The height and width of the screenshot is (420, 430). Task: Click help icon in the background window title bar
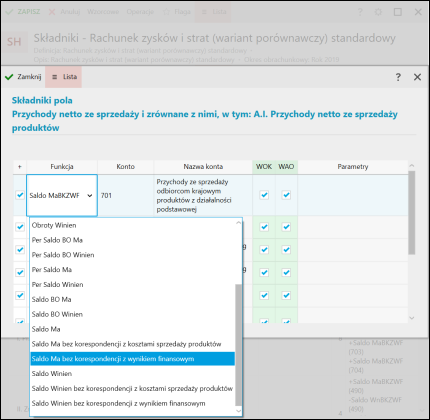click(x=360, y=12)
